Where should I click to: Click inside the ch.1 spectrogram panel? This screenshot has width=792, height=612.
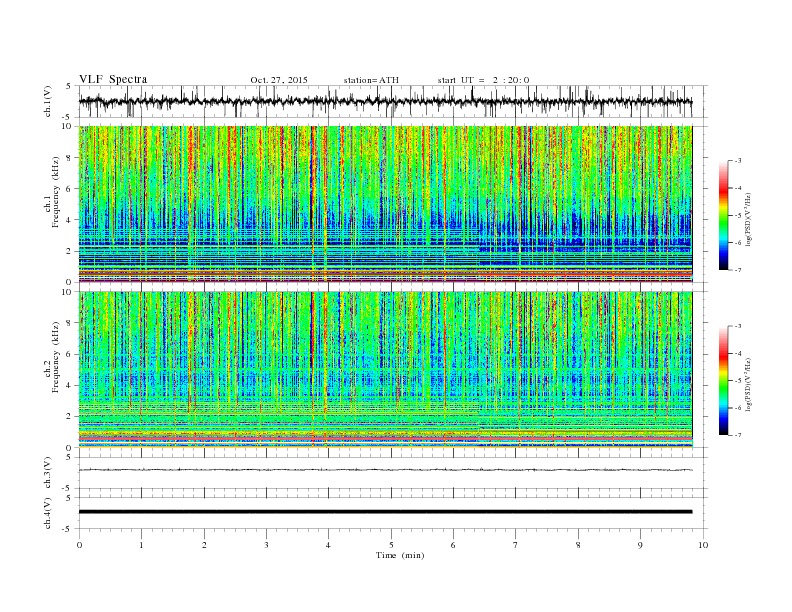click(x=385, y=204)
